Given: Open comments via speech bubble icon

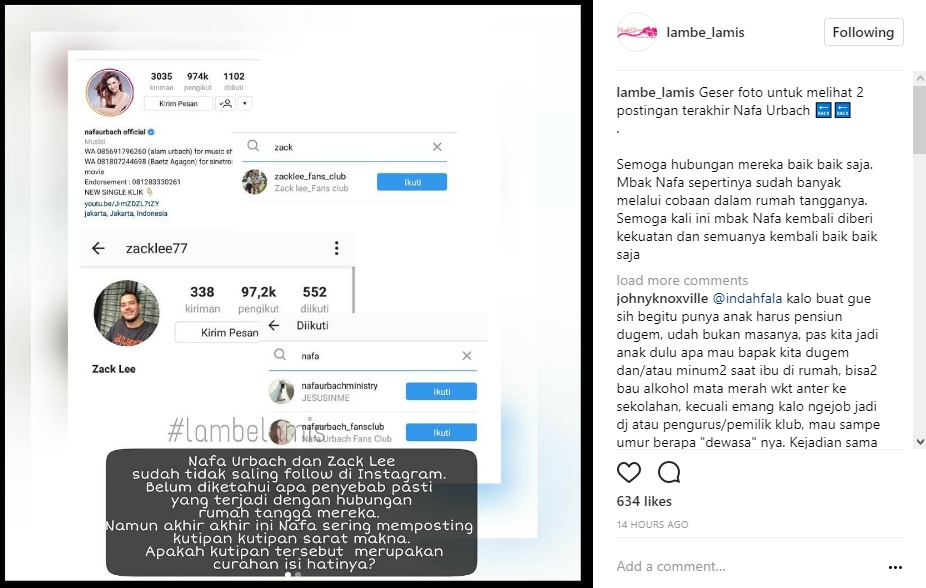Looking at the screenshot, I should coord(669,472).
